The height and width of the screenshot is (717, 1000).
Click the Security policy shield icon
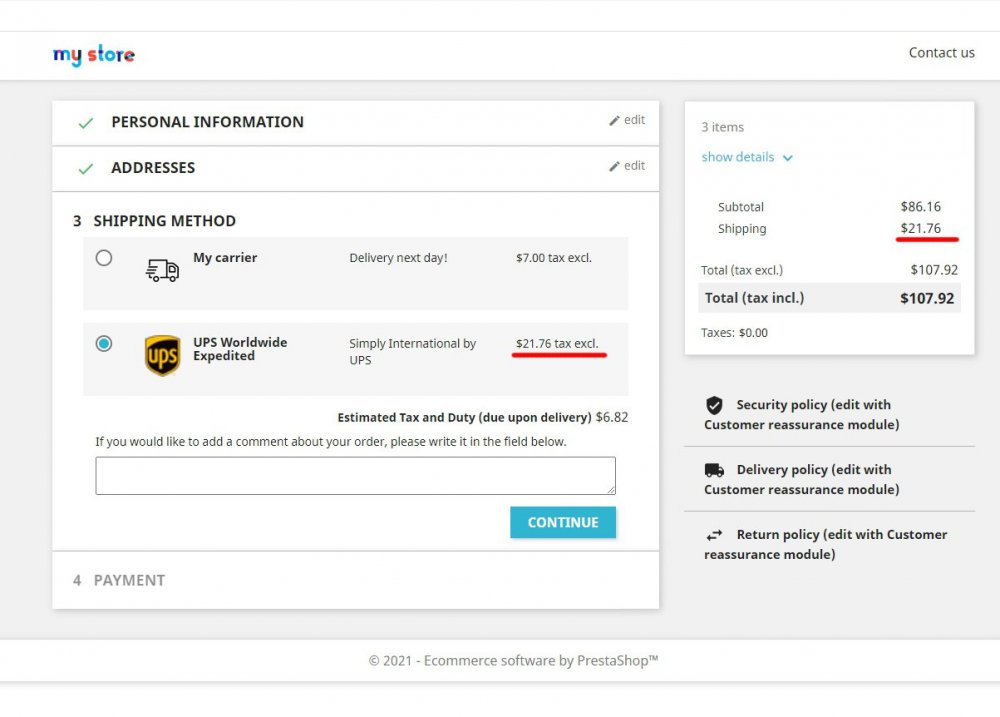pyautogui.click(x=714, y=405)
